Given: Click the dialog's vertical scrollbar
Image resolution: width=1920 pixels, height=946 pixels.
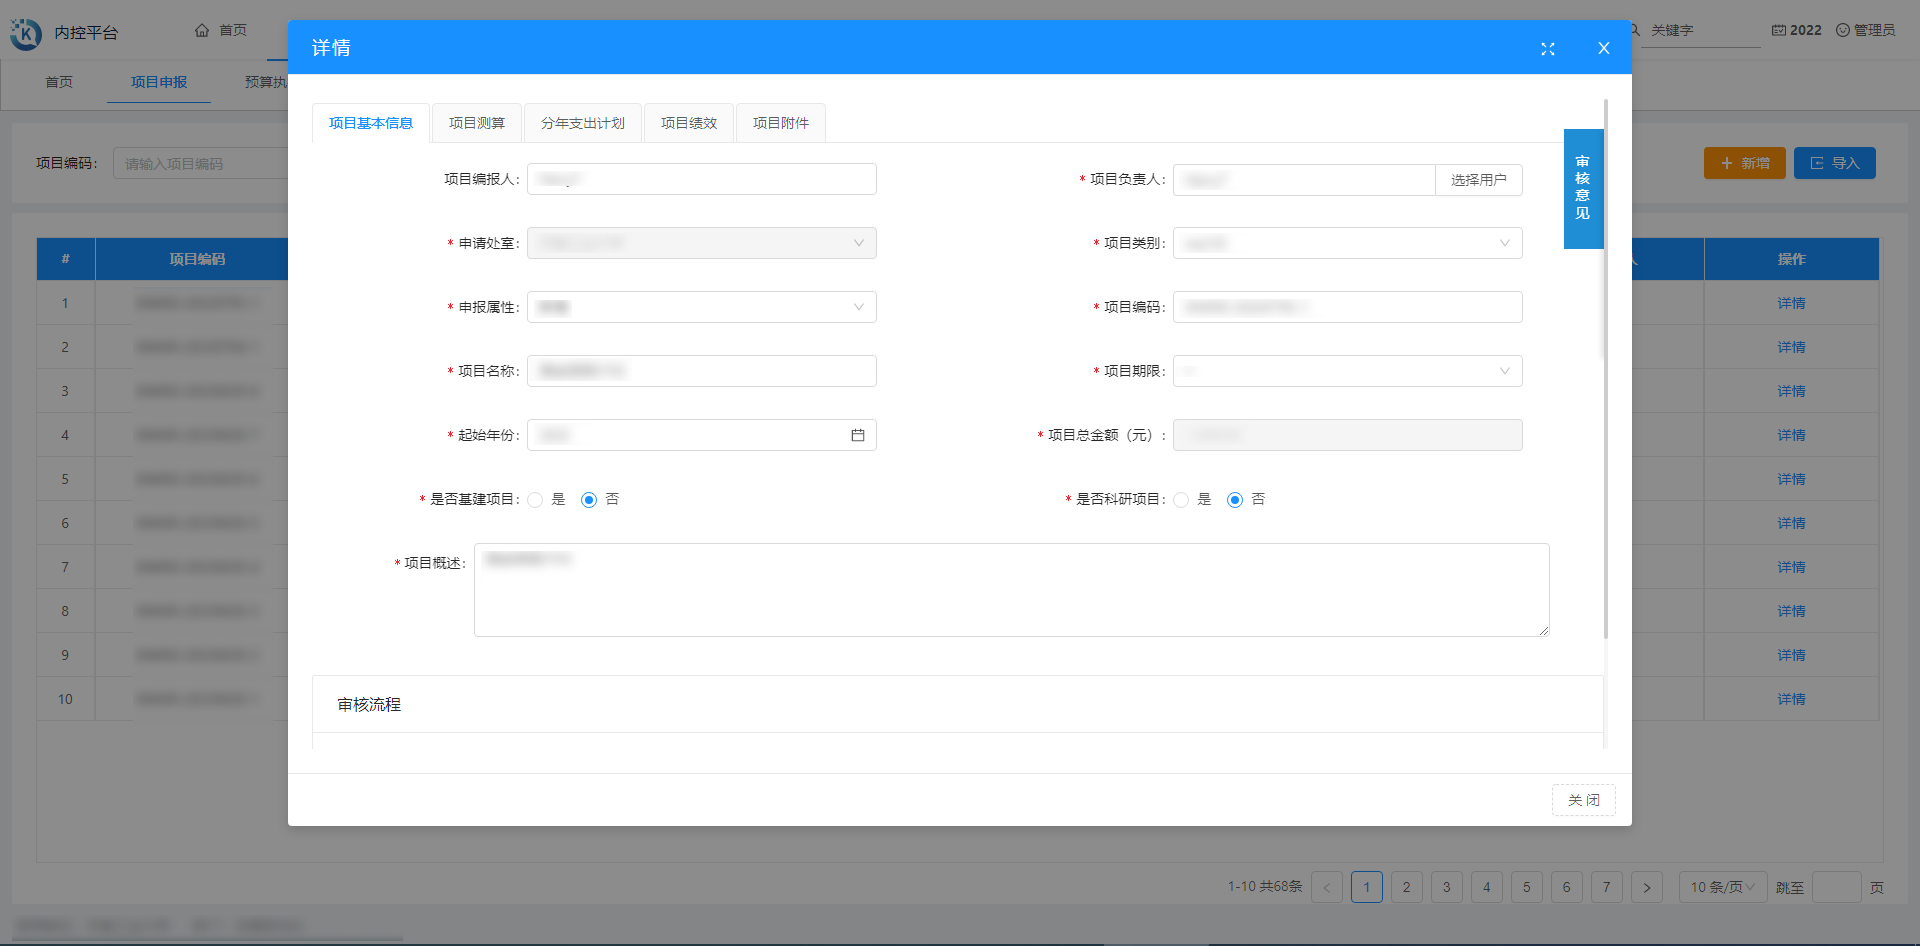Looking at the screenshot, I should click(x=1605, y=300).
